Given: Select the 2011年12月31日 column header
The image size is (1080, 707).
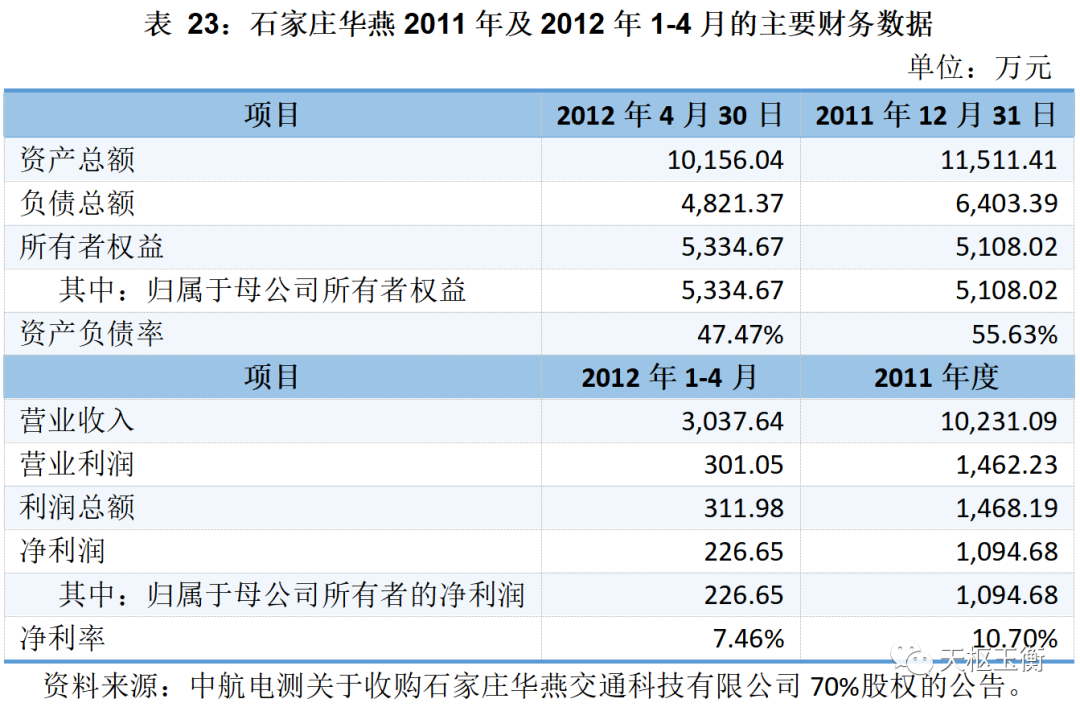Looking at the screenshot, I should (936, 115).
